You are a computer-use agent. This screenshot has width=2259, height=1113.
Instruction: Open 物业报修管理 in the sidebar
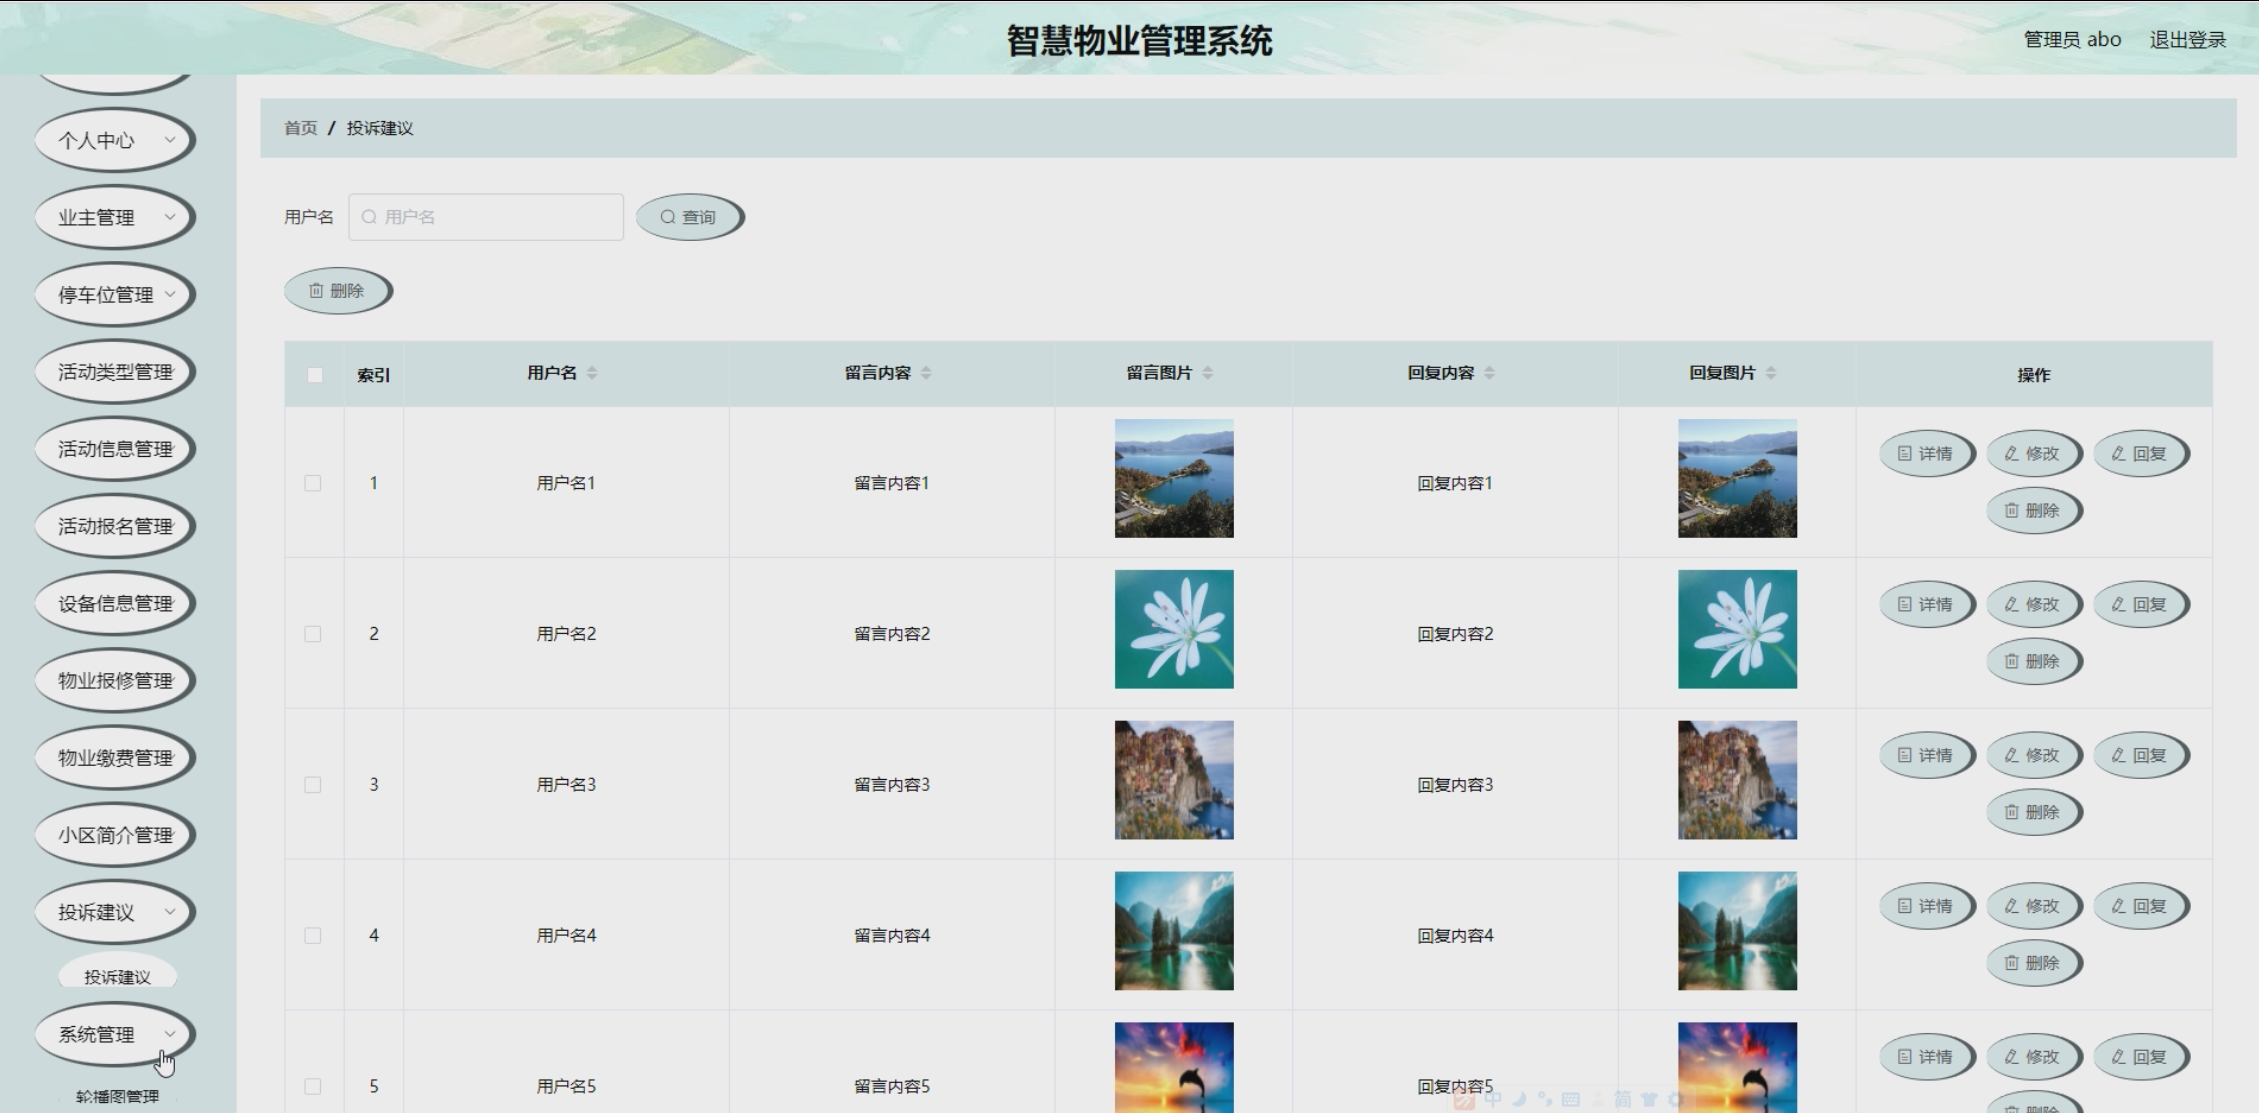[x=114, y=681]
